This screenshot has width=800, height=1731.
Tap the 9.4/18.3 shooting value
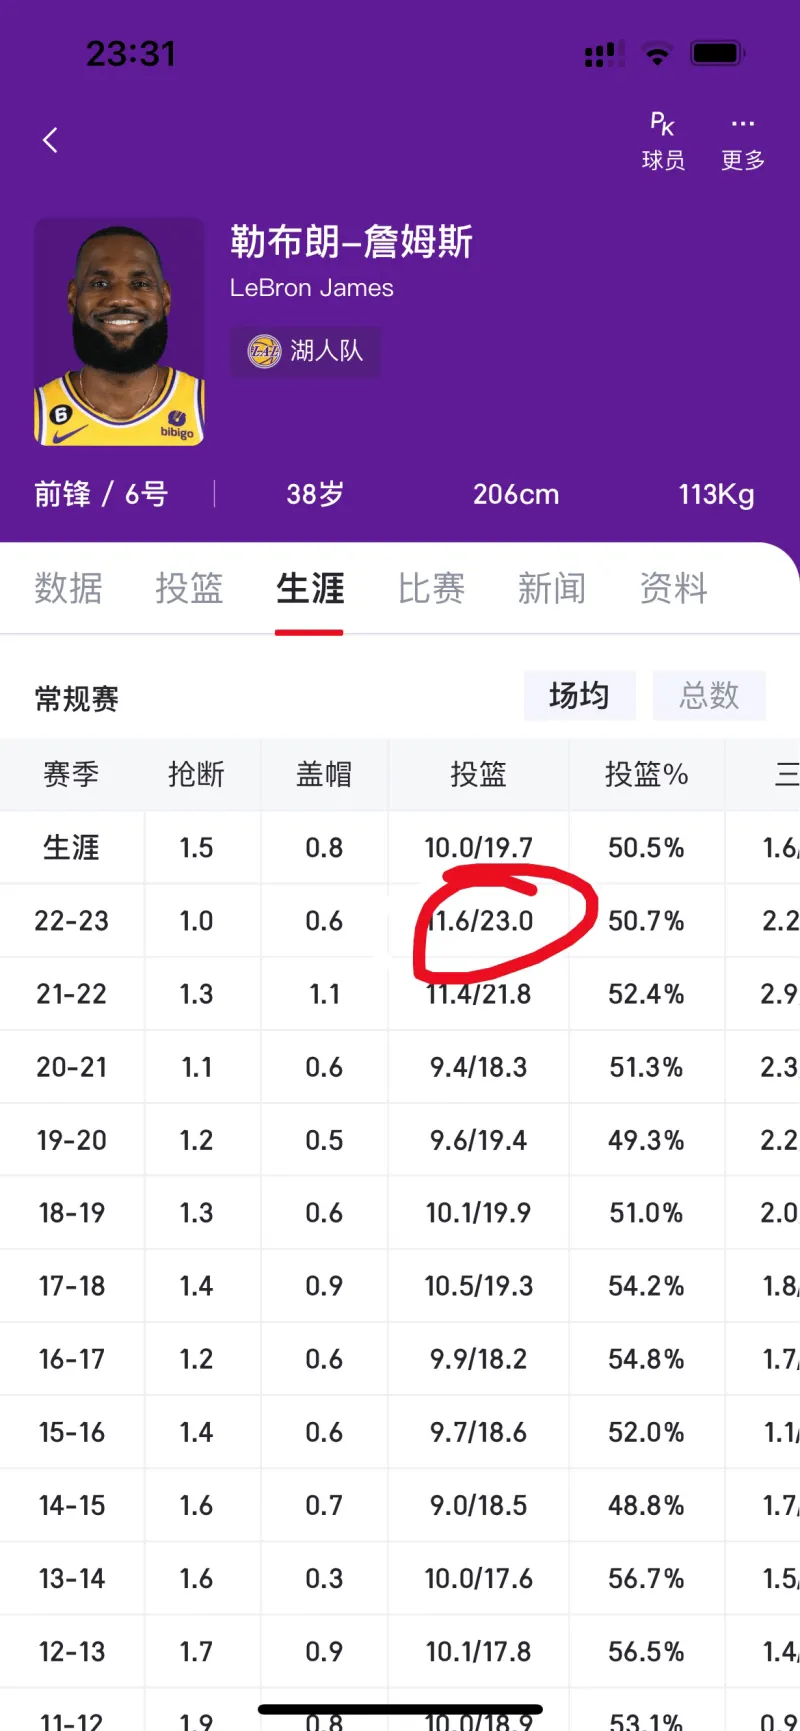(478, 1067)
